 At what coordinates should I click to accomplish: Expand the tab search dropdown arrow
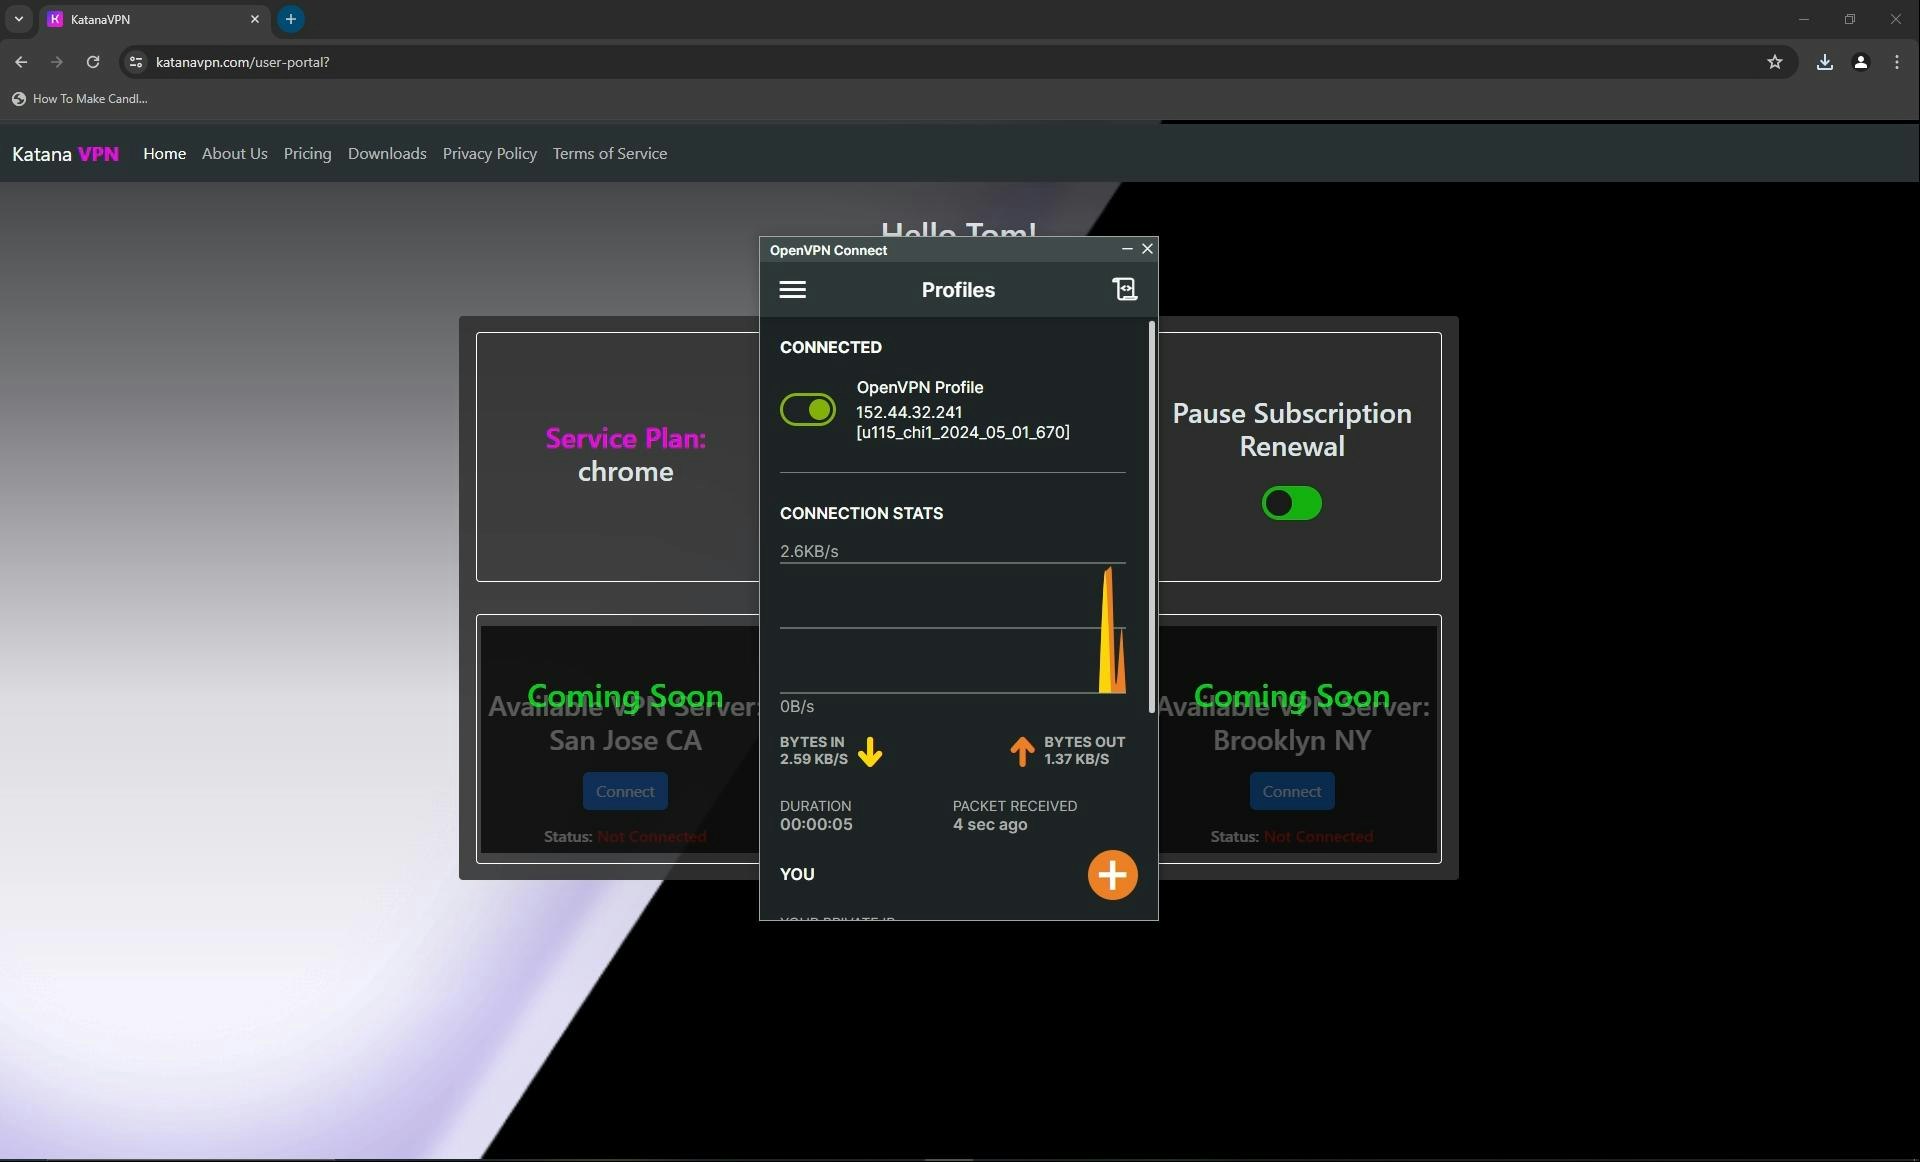point(18,19)
